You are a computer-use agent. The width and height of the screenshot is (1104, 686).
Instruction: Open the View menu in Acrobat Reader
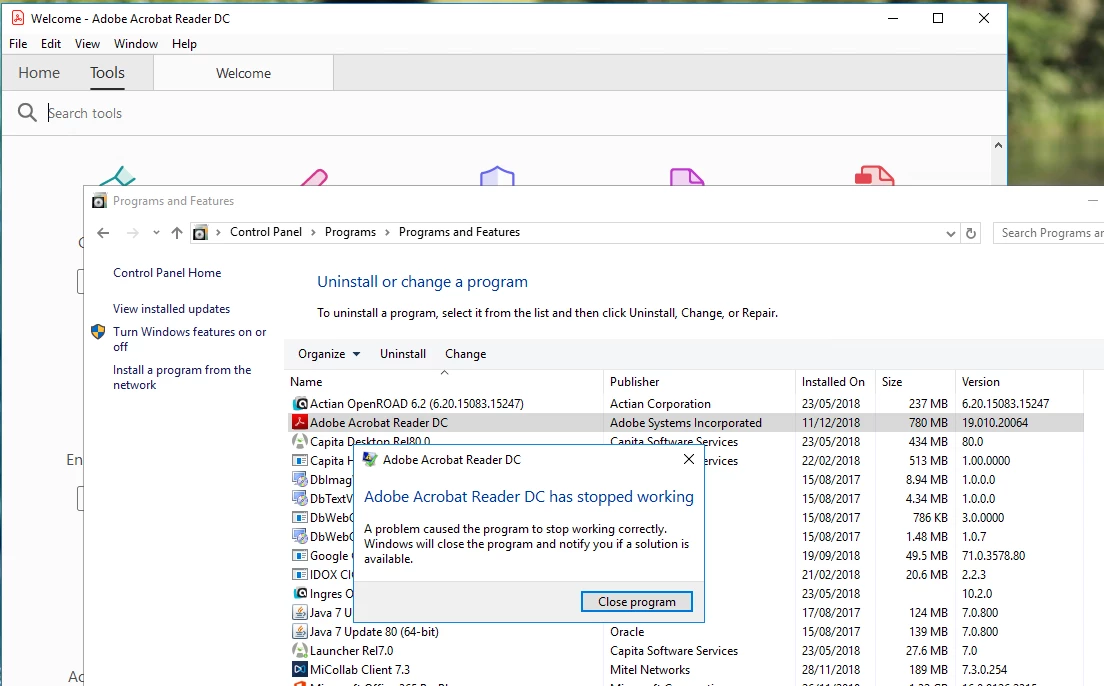coord(87,44)
